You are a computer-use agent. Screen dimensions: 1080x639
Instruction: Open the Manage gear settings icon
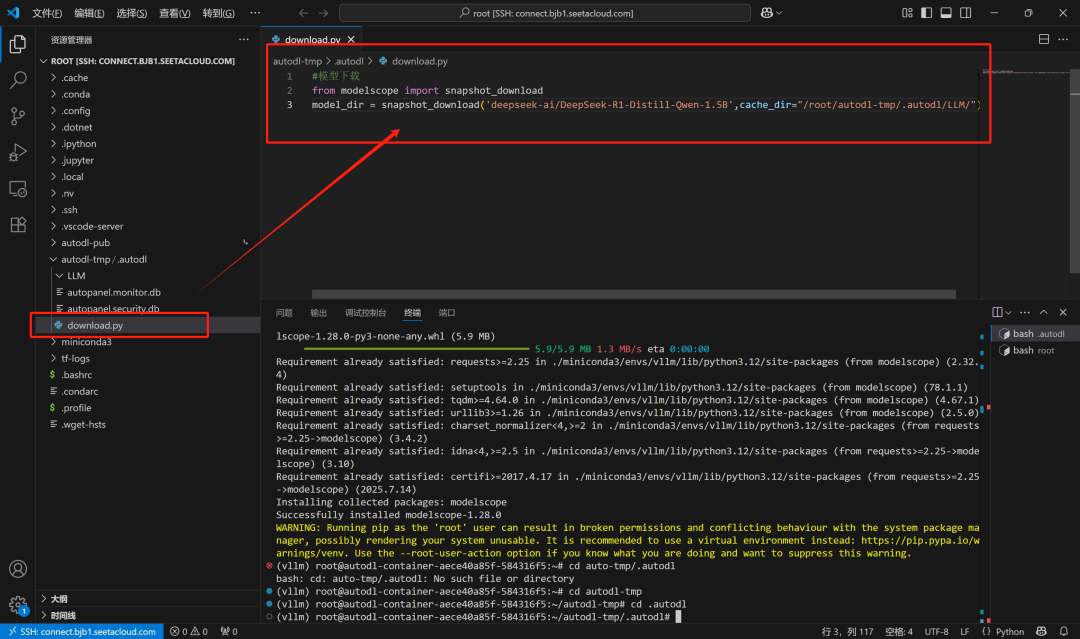18,605
